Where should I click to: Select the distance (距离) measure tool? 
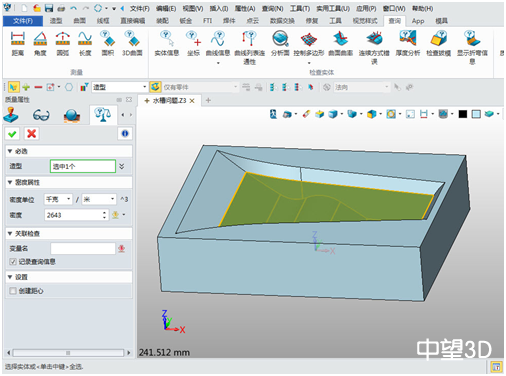point(18,43)
